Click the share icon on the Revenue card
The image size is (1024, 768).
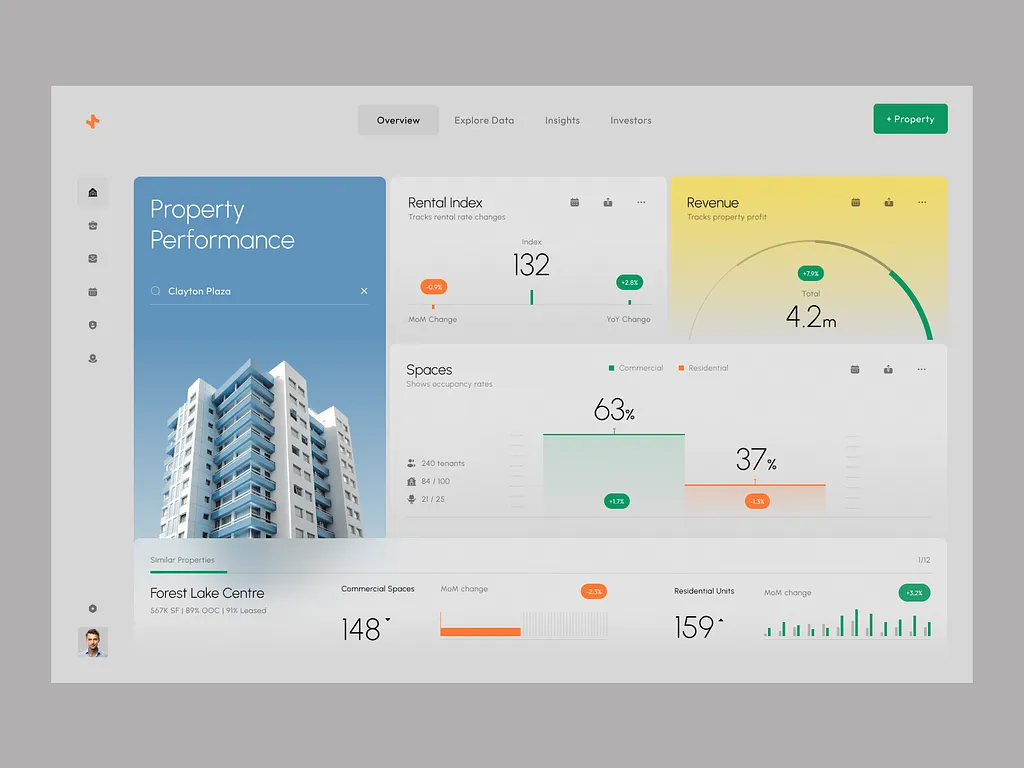pos(888,202)
